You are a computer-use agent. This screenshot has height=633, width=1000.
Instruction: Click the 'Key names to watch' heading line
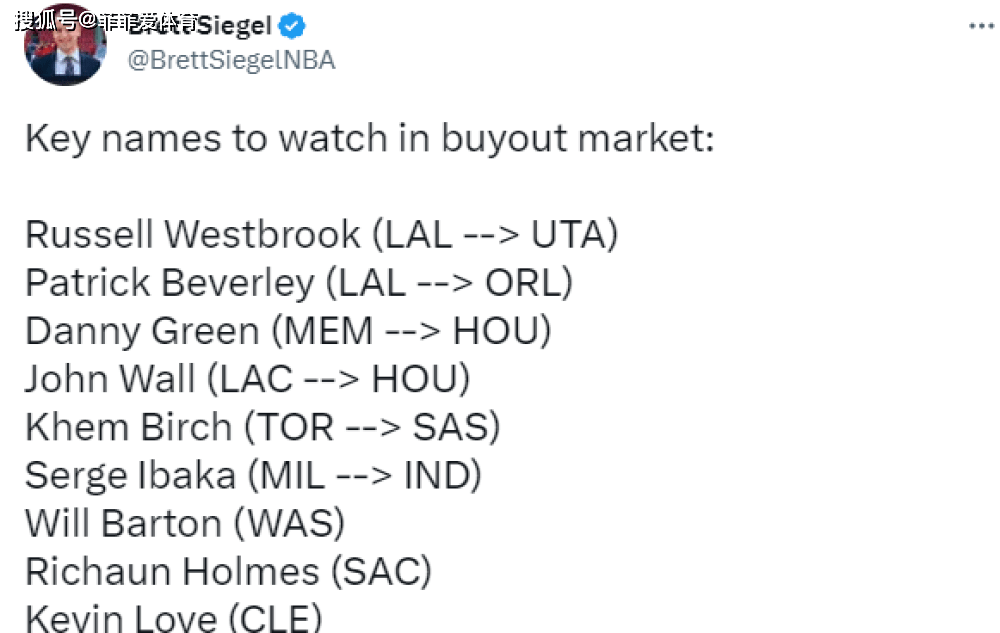coord(369,138)
